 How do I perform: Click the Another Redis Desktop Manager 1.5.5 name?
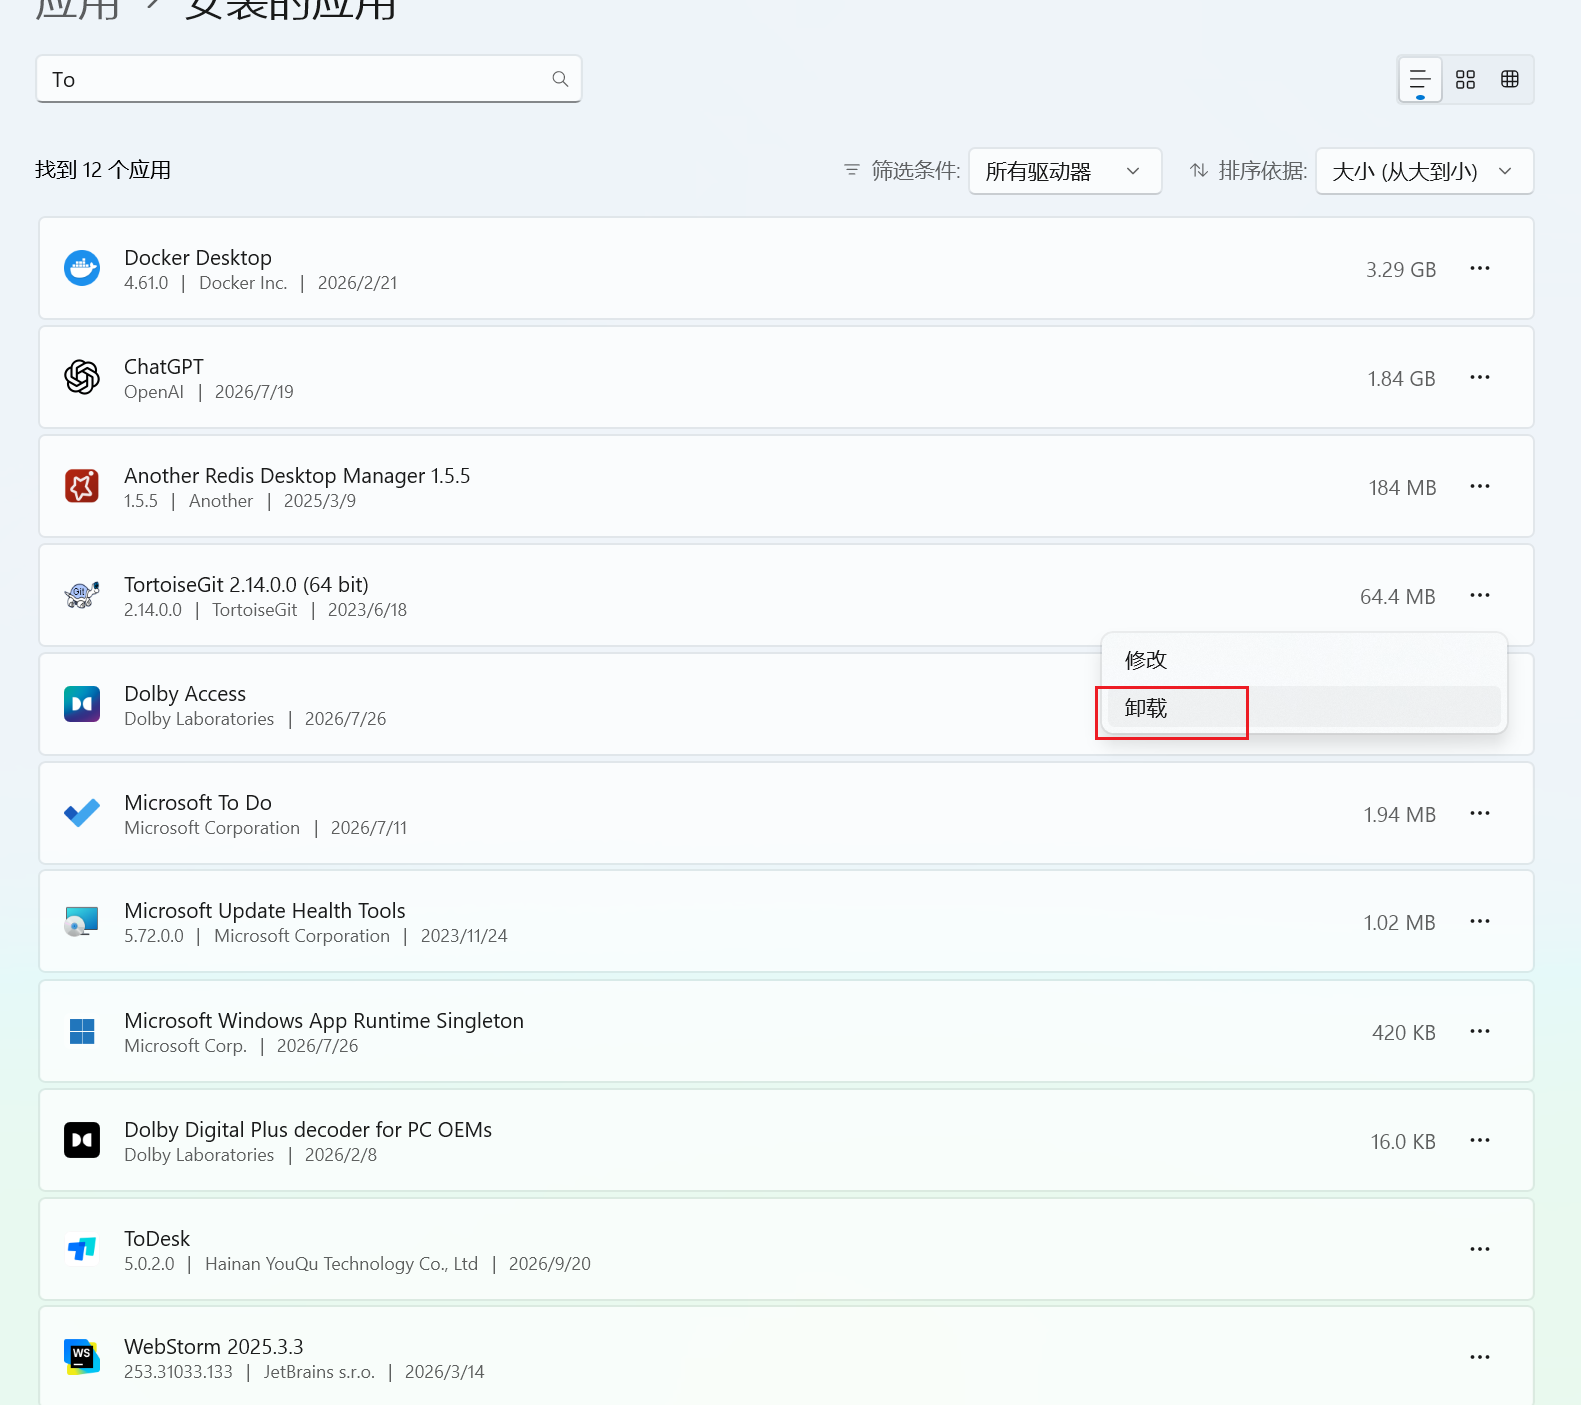(297, 475)
